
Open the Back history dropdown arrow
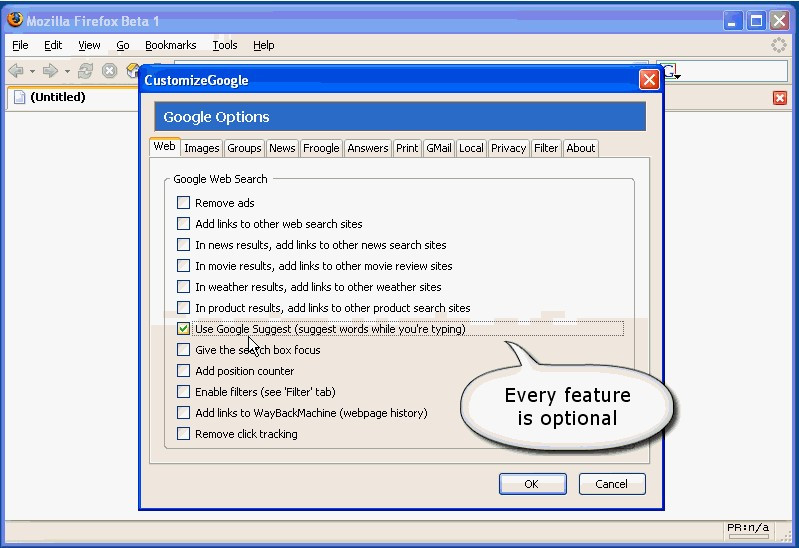pos(32,71)
